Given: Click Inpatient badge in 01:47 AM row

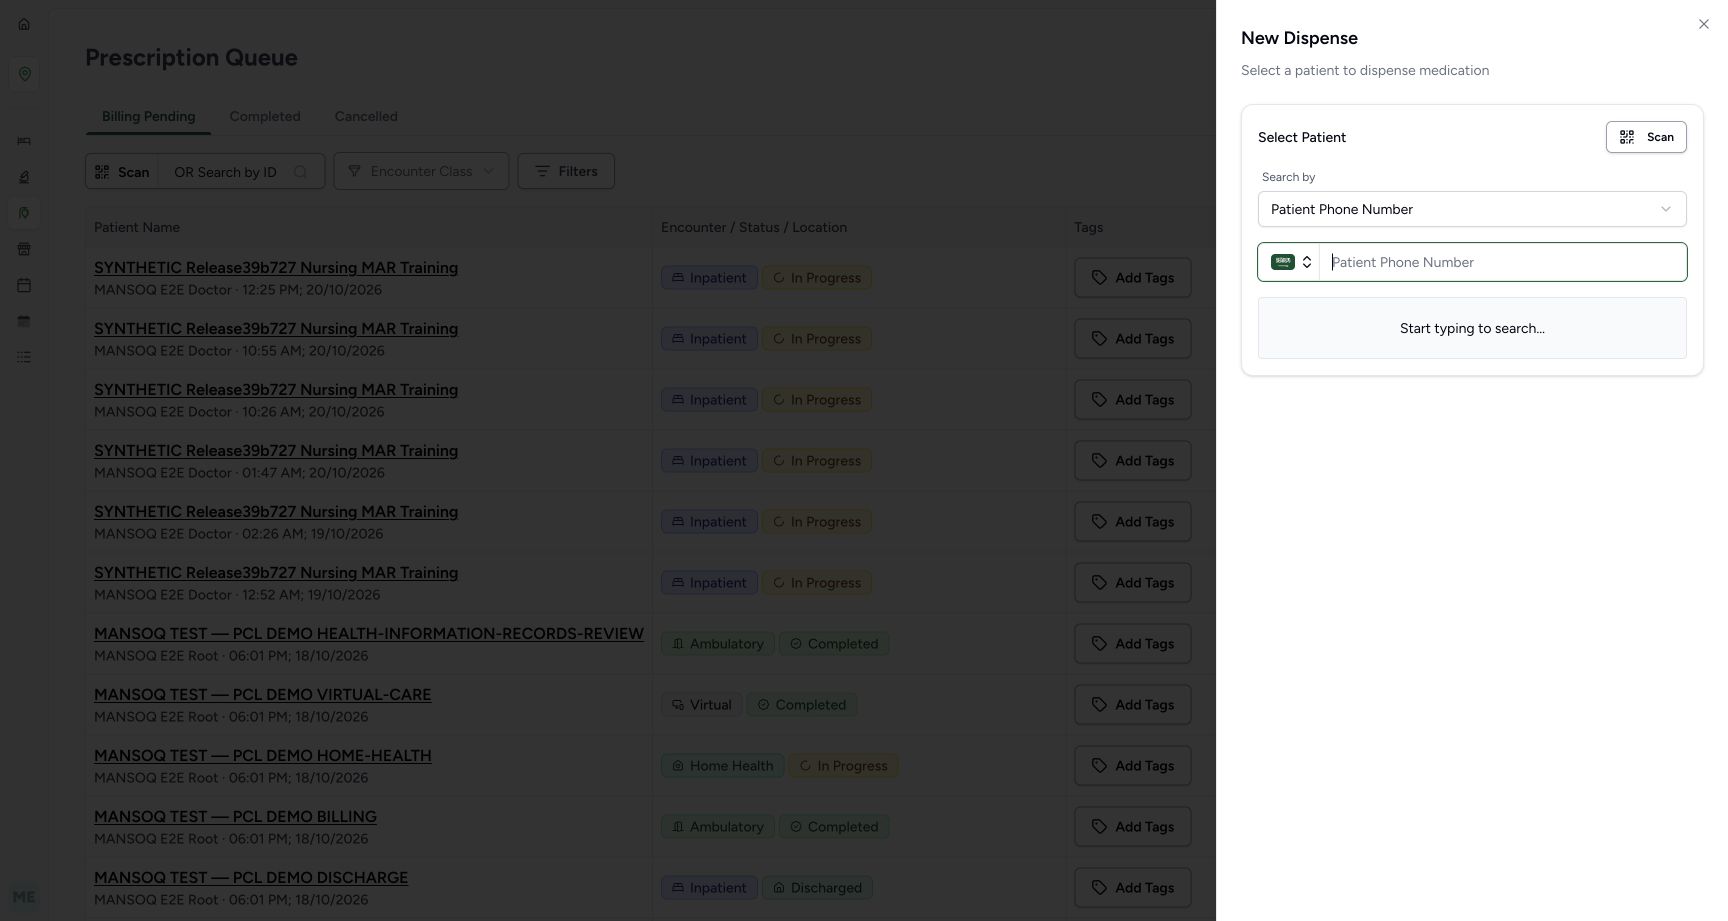Looking at the screenshot, I should [x=709, y=461].
